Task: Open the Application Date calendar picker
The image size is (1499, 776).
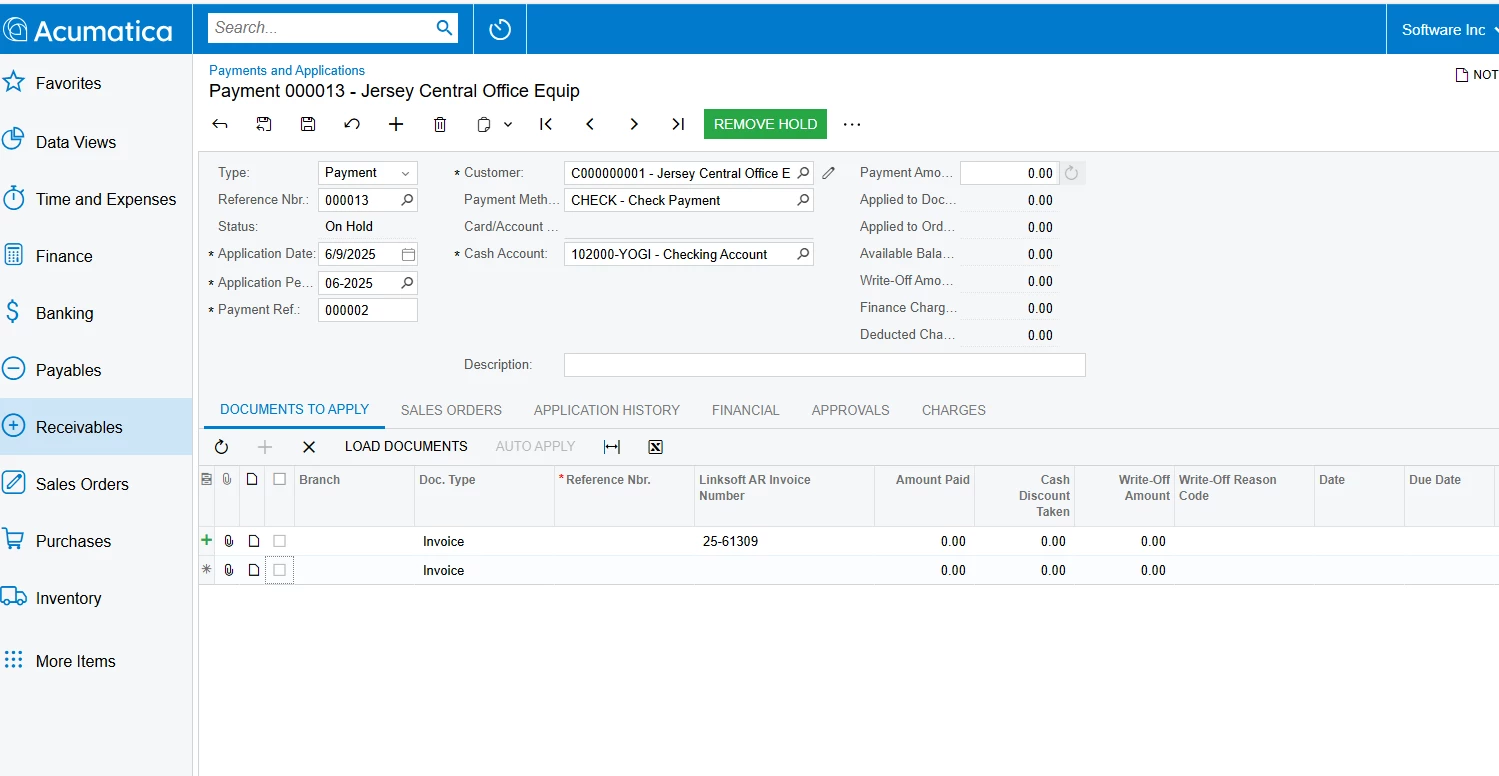Action: (x=408, y=254)
